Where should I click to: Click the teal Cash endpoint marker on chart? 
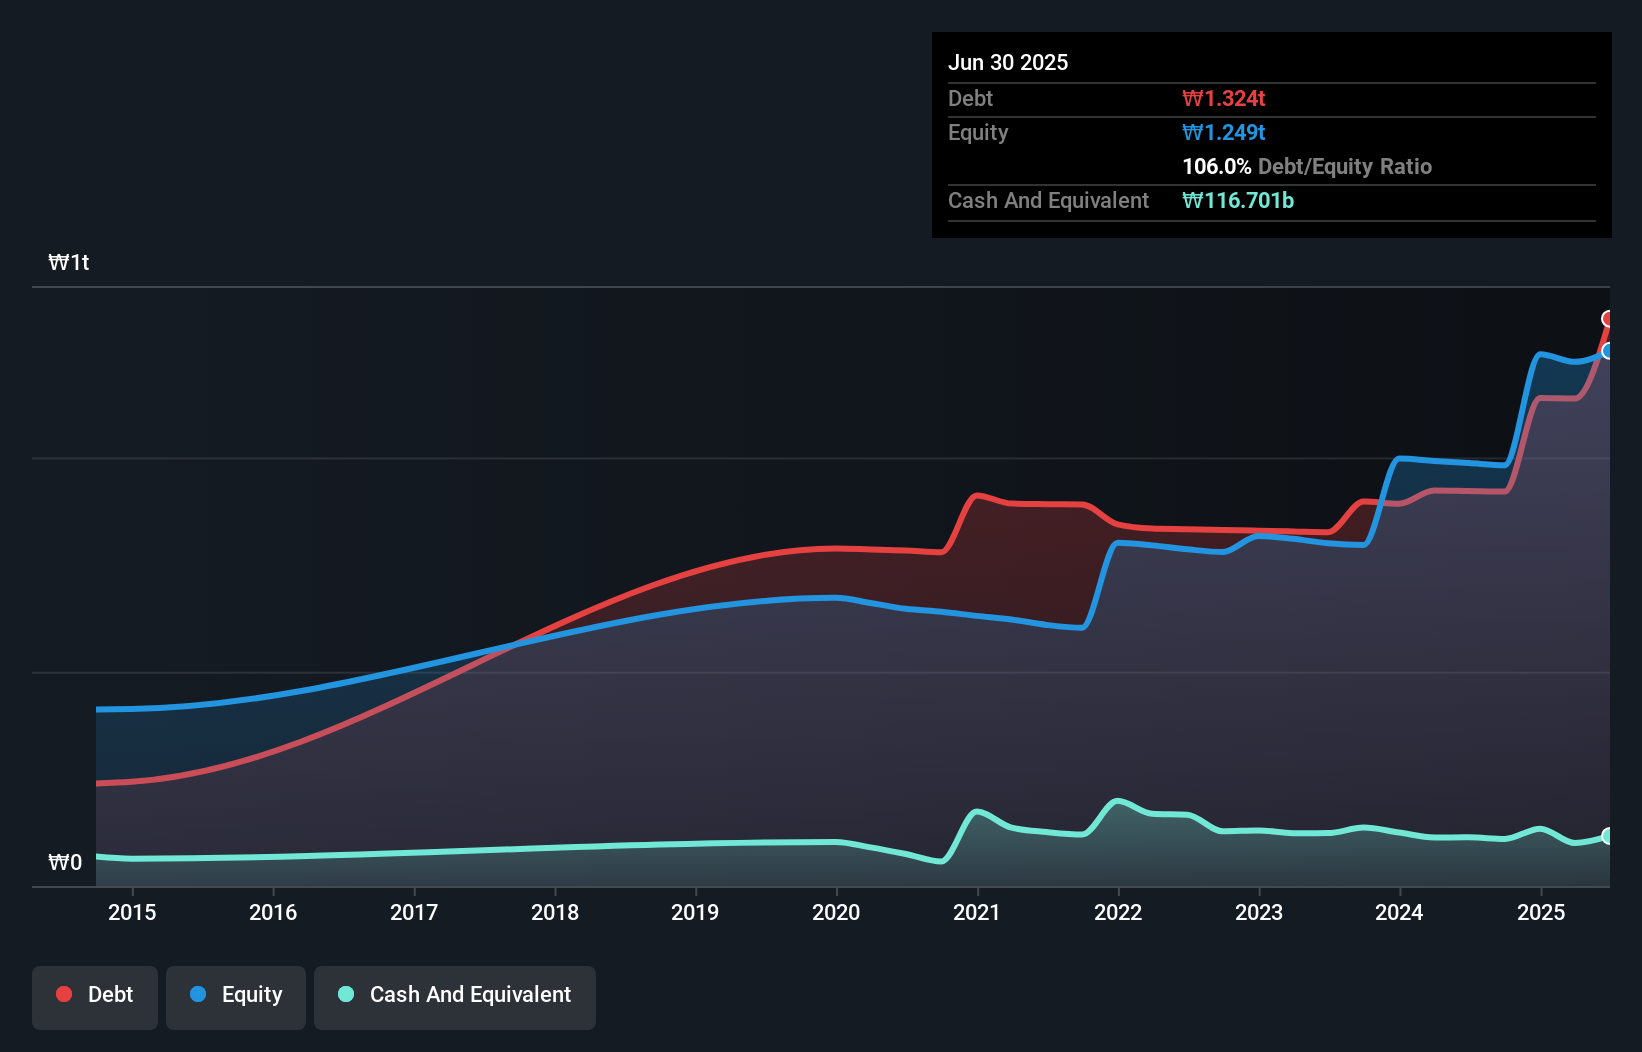pos(1608,835)
